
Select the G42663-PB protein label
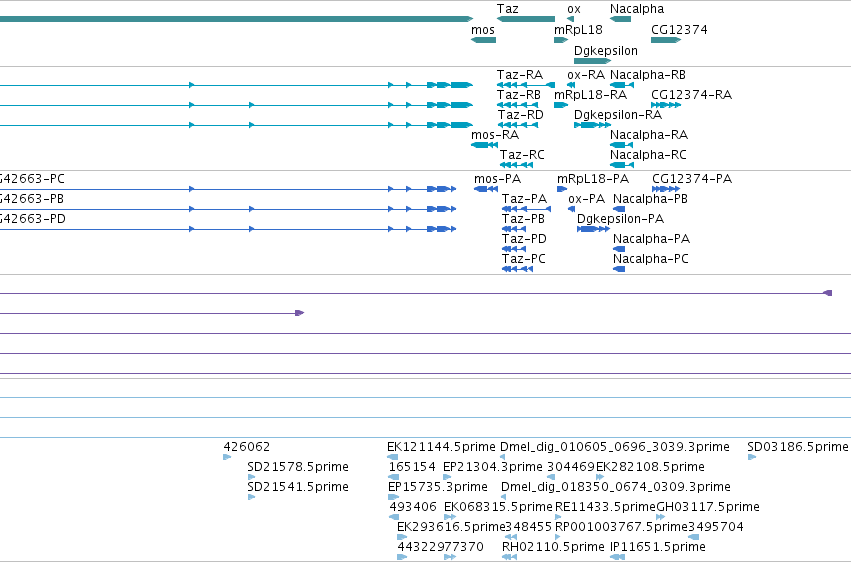[32, 199]
